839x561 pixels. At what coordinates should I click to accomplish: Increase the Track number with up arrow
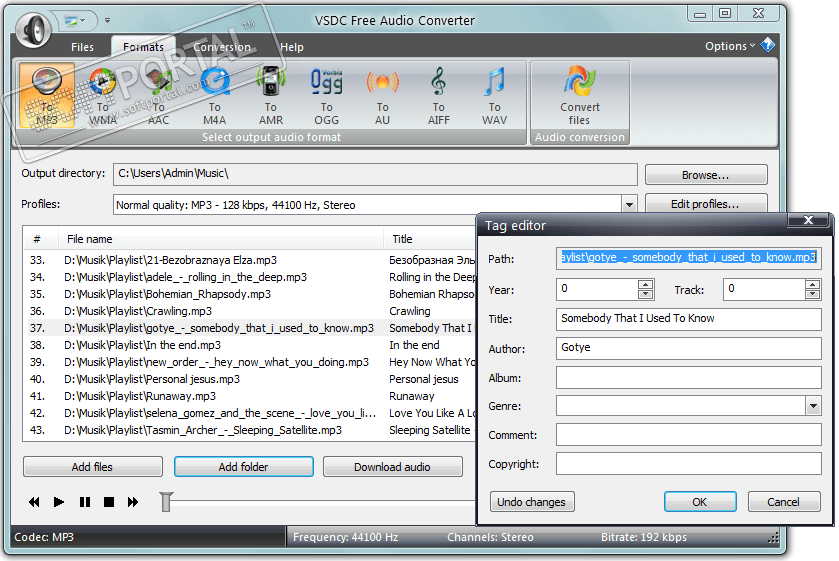coord(813,284)
